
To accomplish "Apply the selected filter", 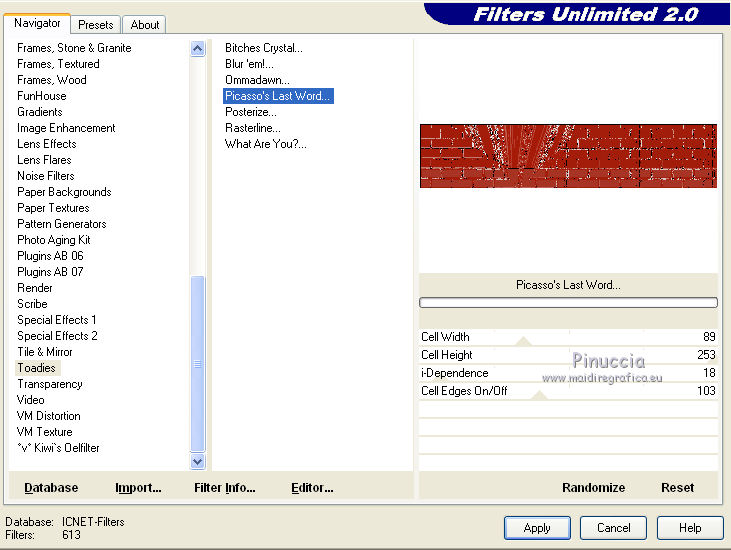I will coord(537,528).
